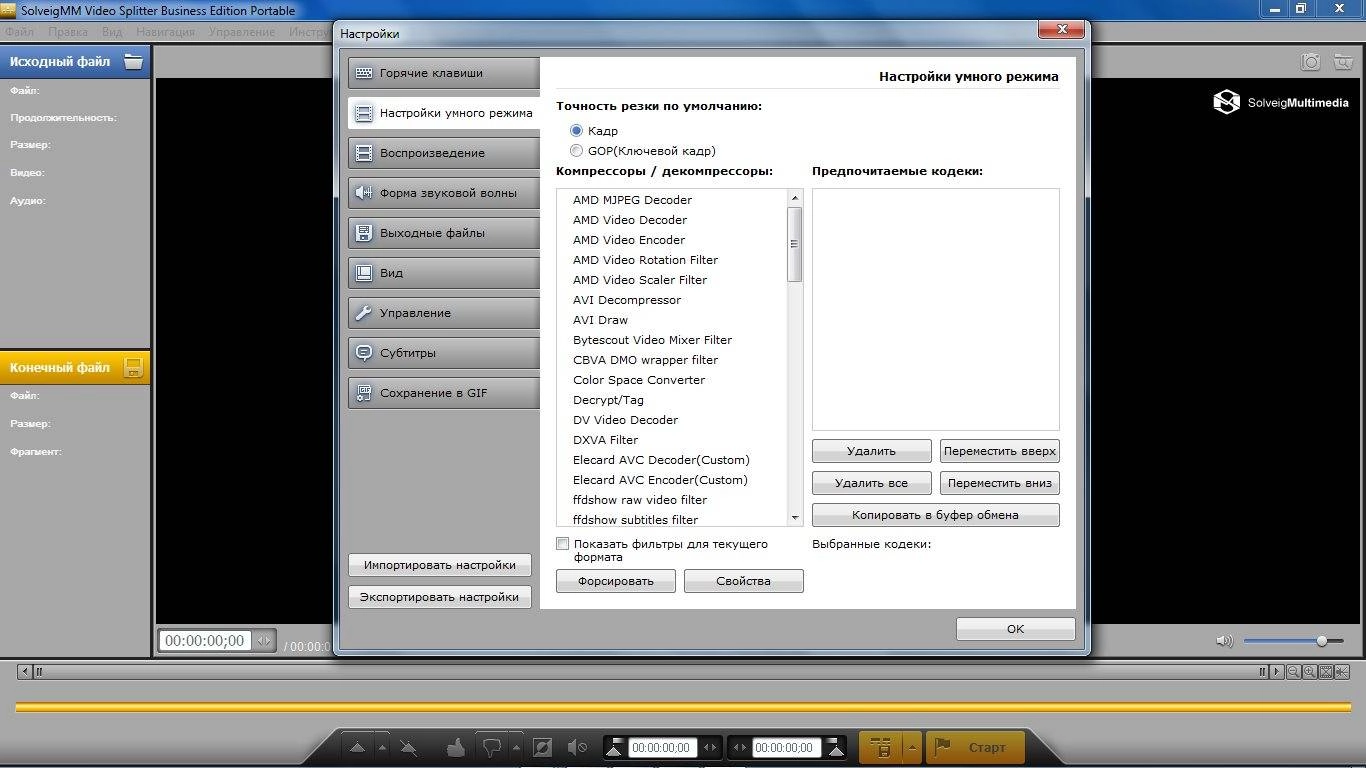Click the Свойства button
This screenshot has height=768, width=1366.
743,581
